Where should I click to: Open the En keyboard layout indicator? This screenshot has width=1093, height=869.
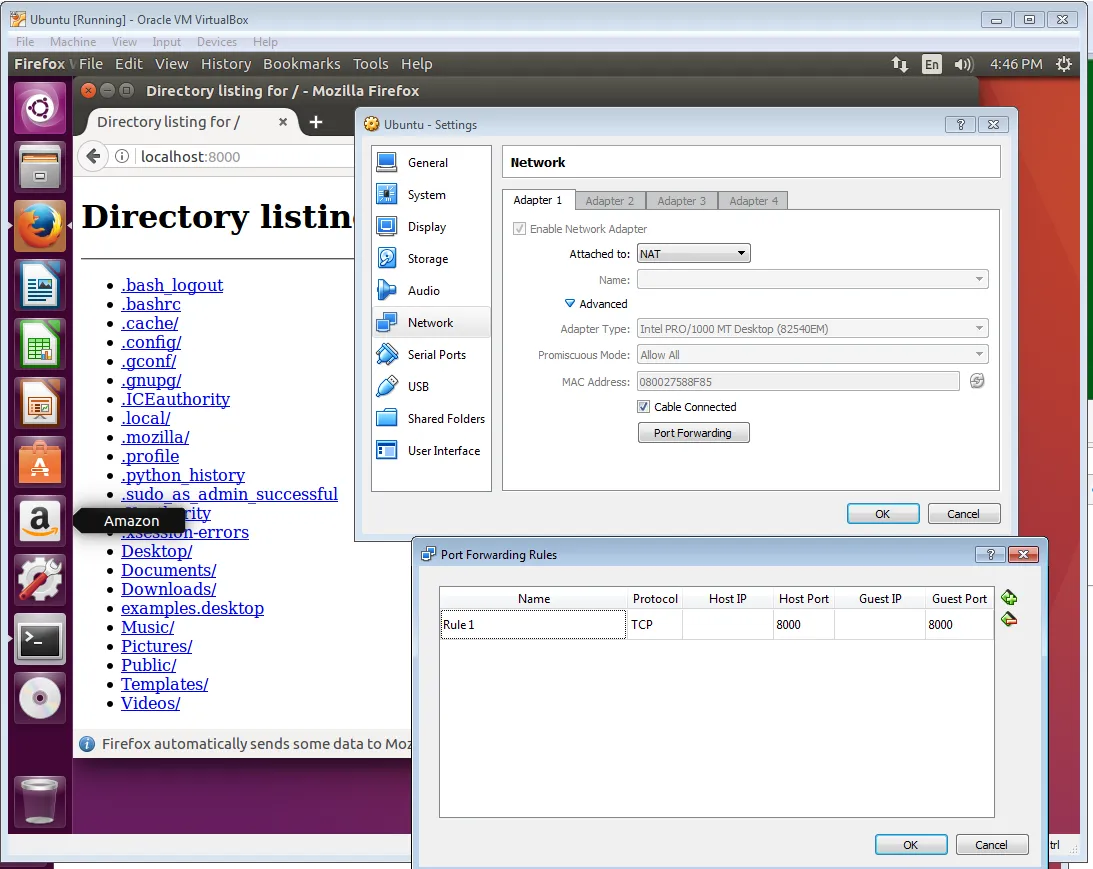[931, 64]
